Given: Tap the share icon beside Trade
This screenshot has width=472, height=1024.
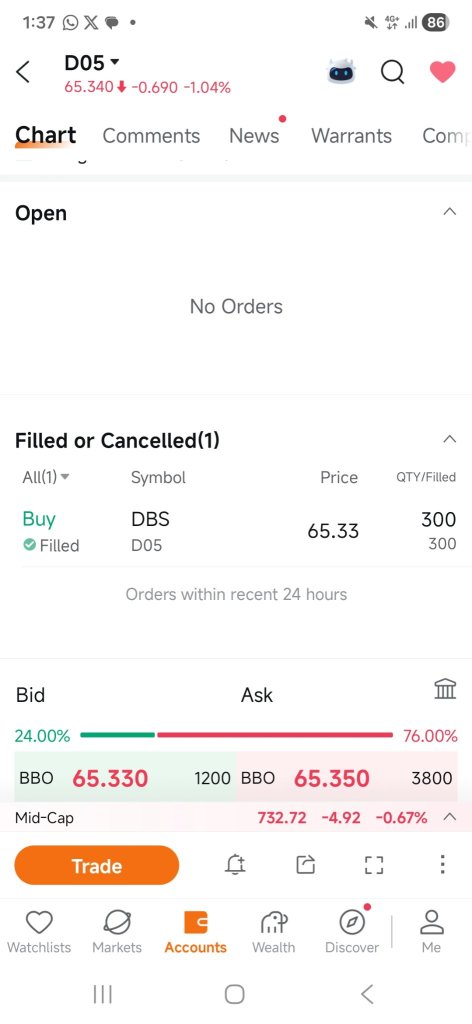Looking at the screenshot, I should coord(306,865).
